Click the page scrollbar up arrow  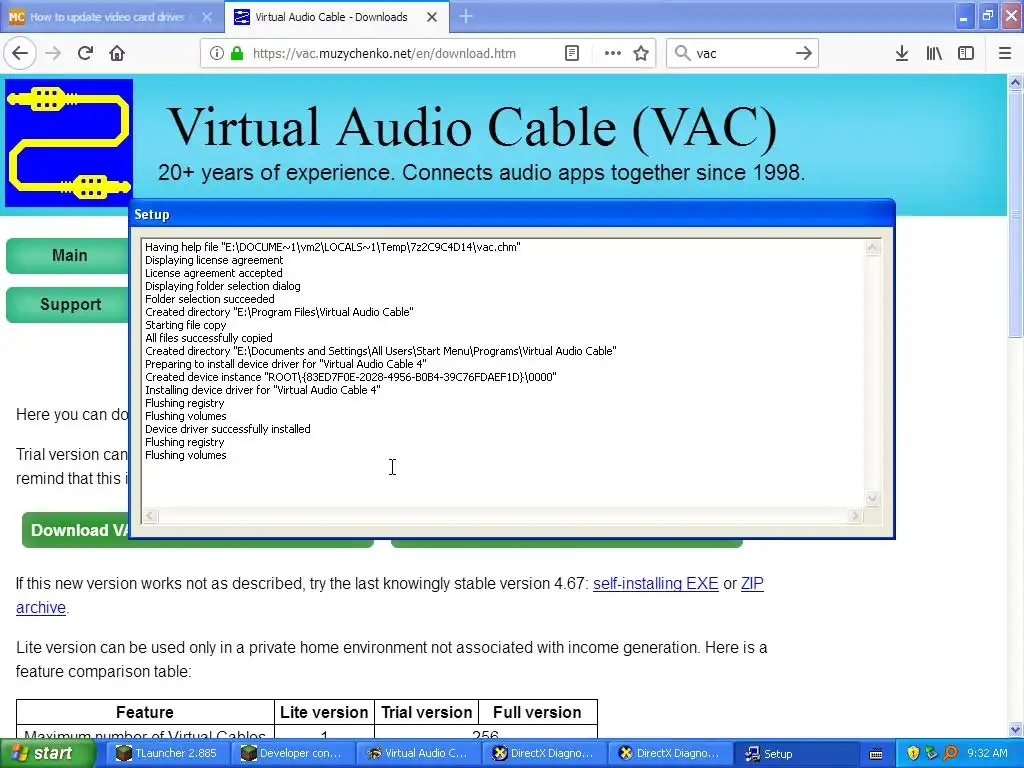pyautogui.click(x=1015, y=82)
